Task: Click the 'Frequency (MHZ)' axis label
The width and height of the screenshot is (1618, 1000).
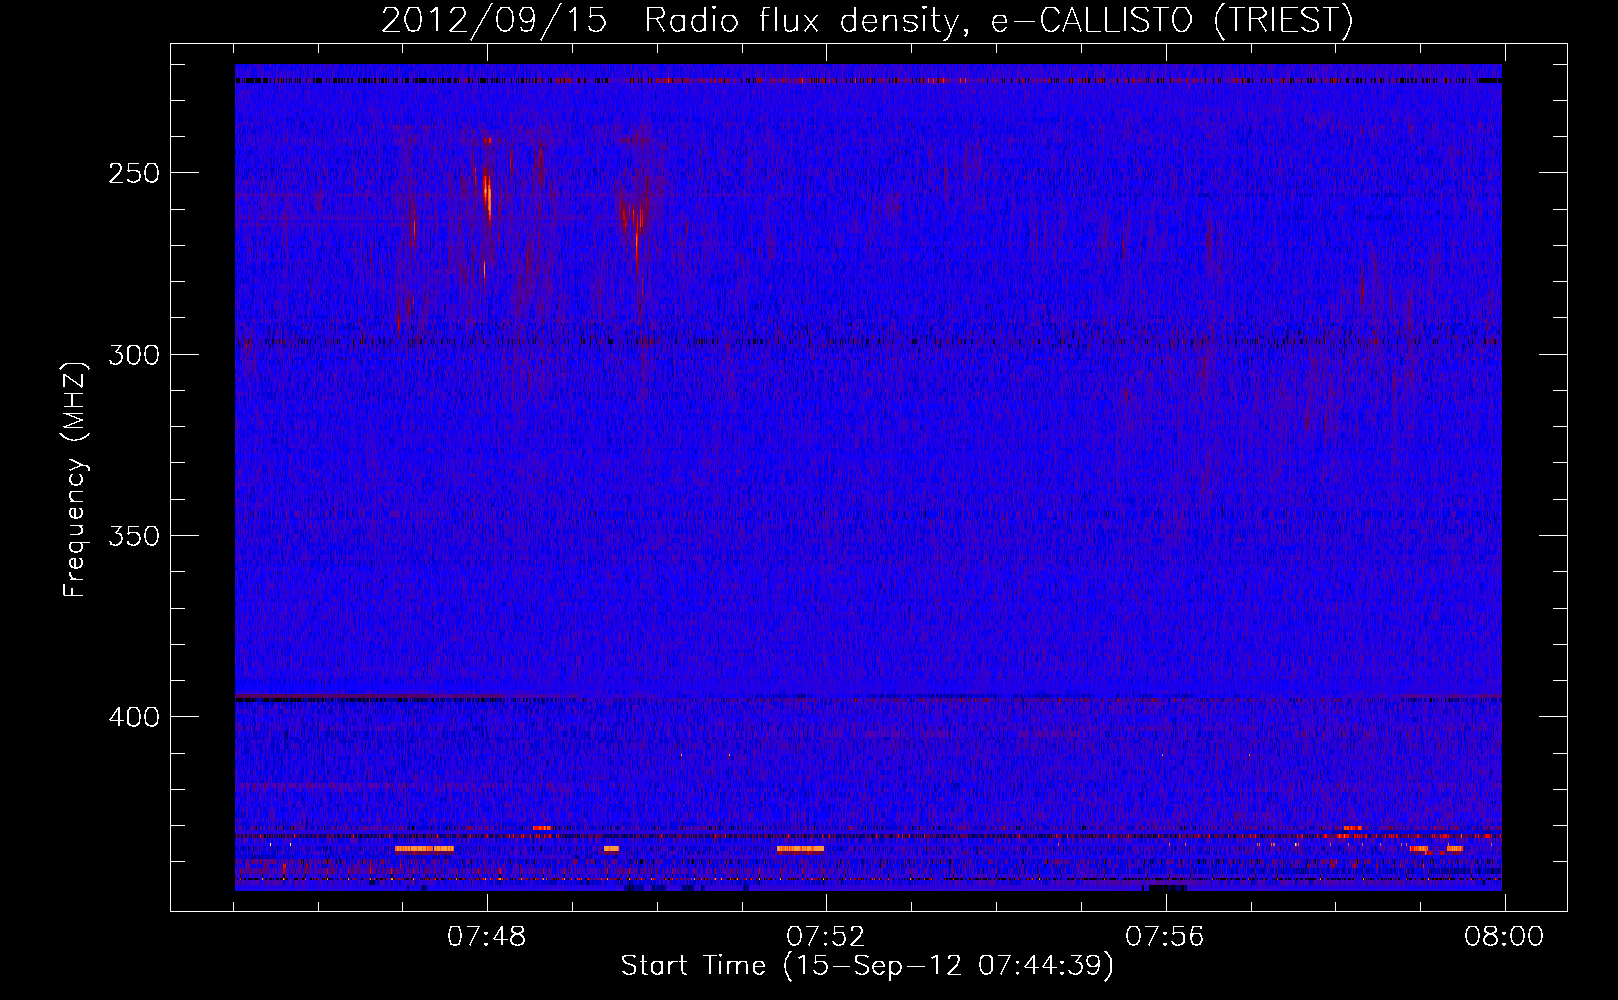Action: [x=75, y=479]
